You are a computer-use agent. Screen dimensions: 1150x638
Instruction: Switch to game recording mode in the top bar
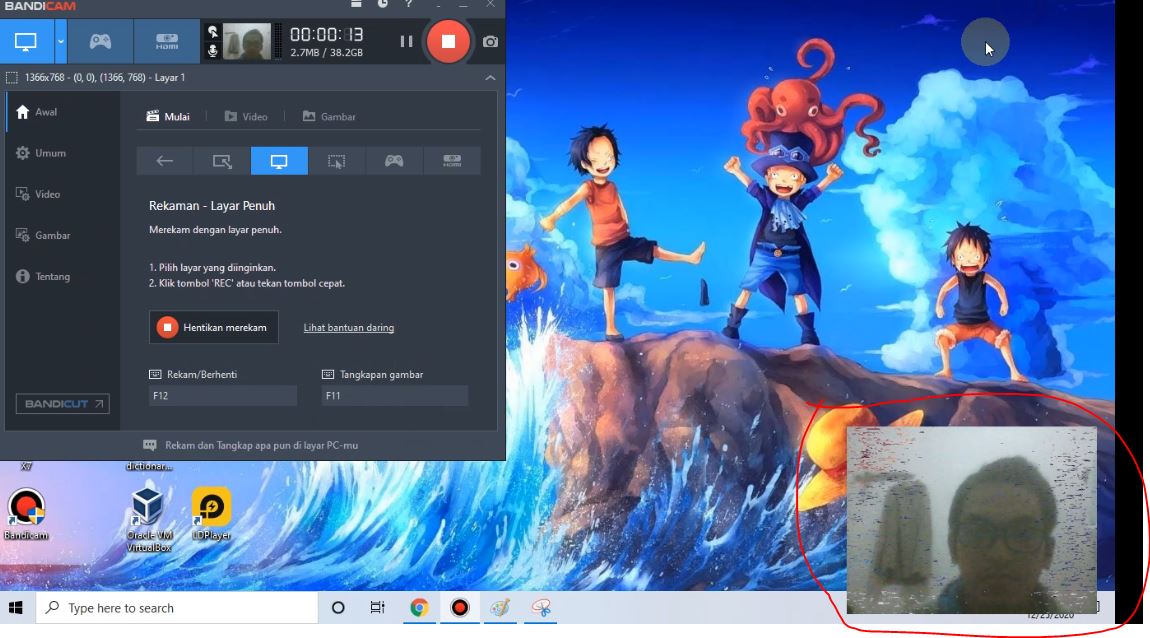[100, 42]
